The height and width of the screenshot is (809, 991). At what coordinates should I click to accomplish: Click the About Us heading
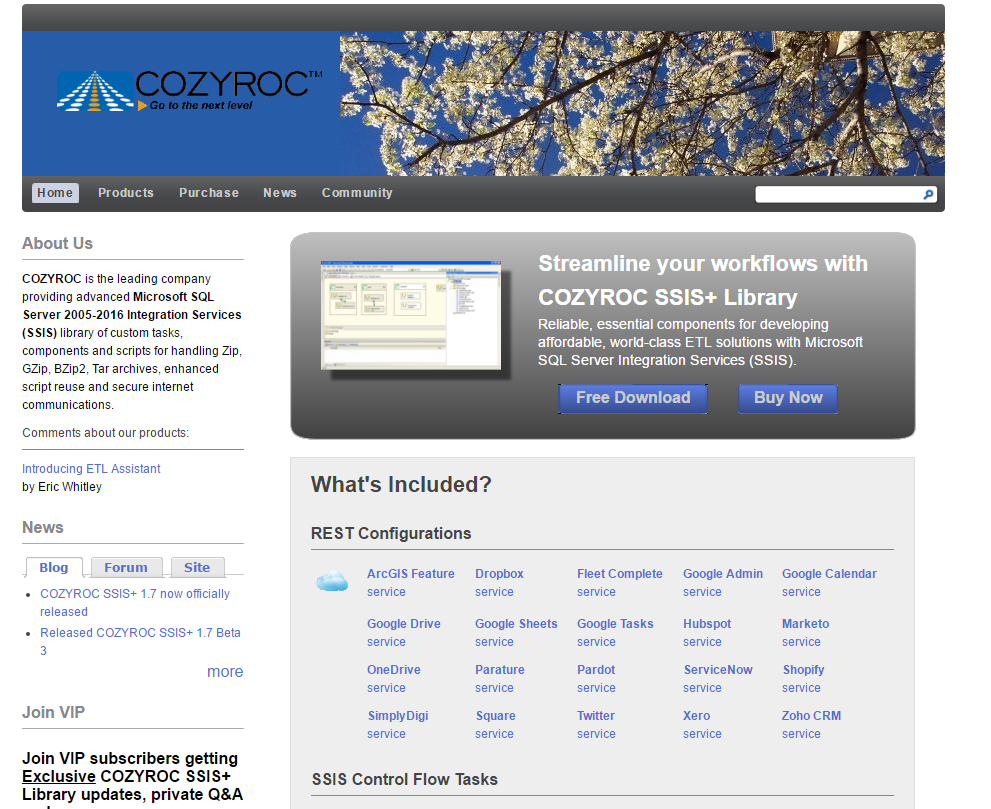click(58, 243)
